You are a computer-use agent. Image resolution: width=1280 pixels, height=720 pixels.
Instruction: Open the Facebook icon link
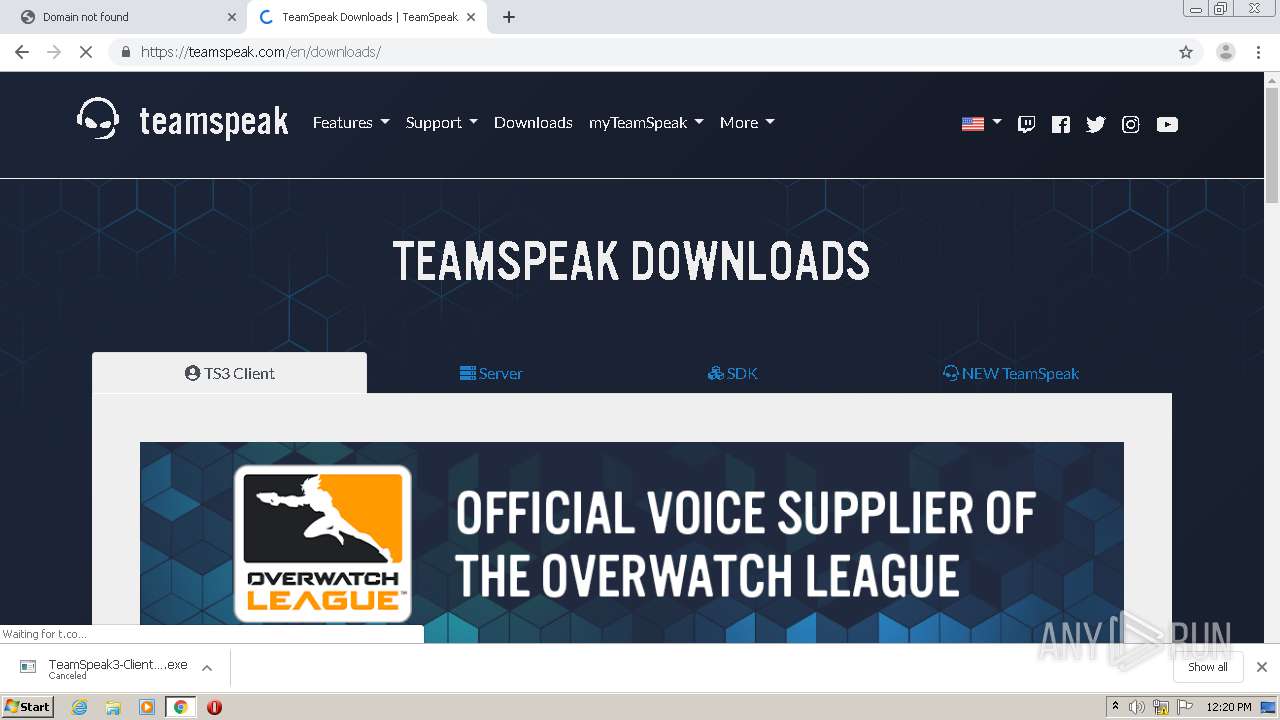coord(1061,124)
